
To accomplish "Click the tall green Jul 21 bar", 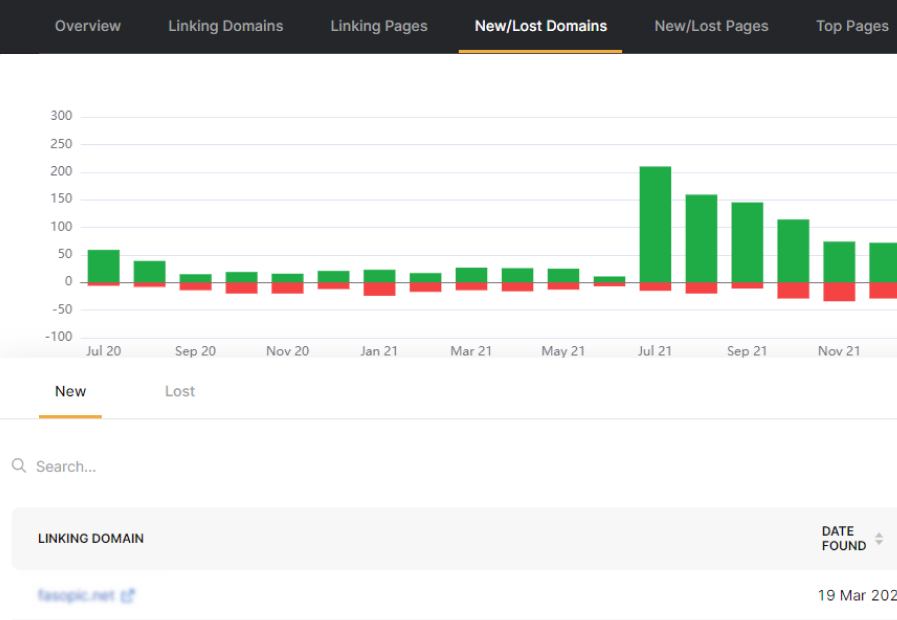I will pyautogui.click(x=655, y=224).
